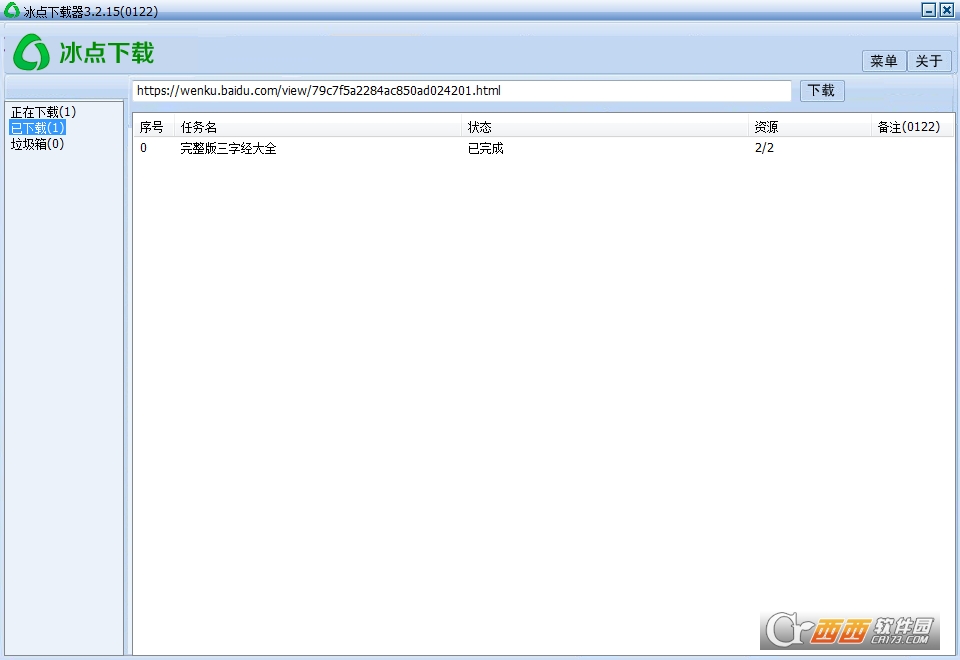Viewport: 960px width, 660px height.
Task: Select 已下载(1) in the sidebar
Action: pyautogui.click(x=37, y=128)
